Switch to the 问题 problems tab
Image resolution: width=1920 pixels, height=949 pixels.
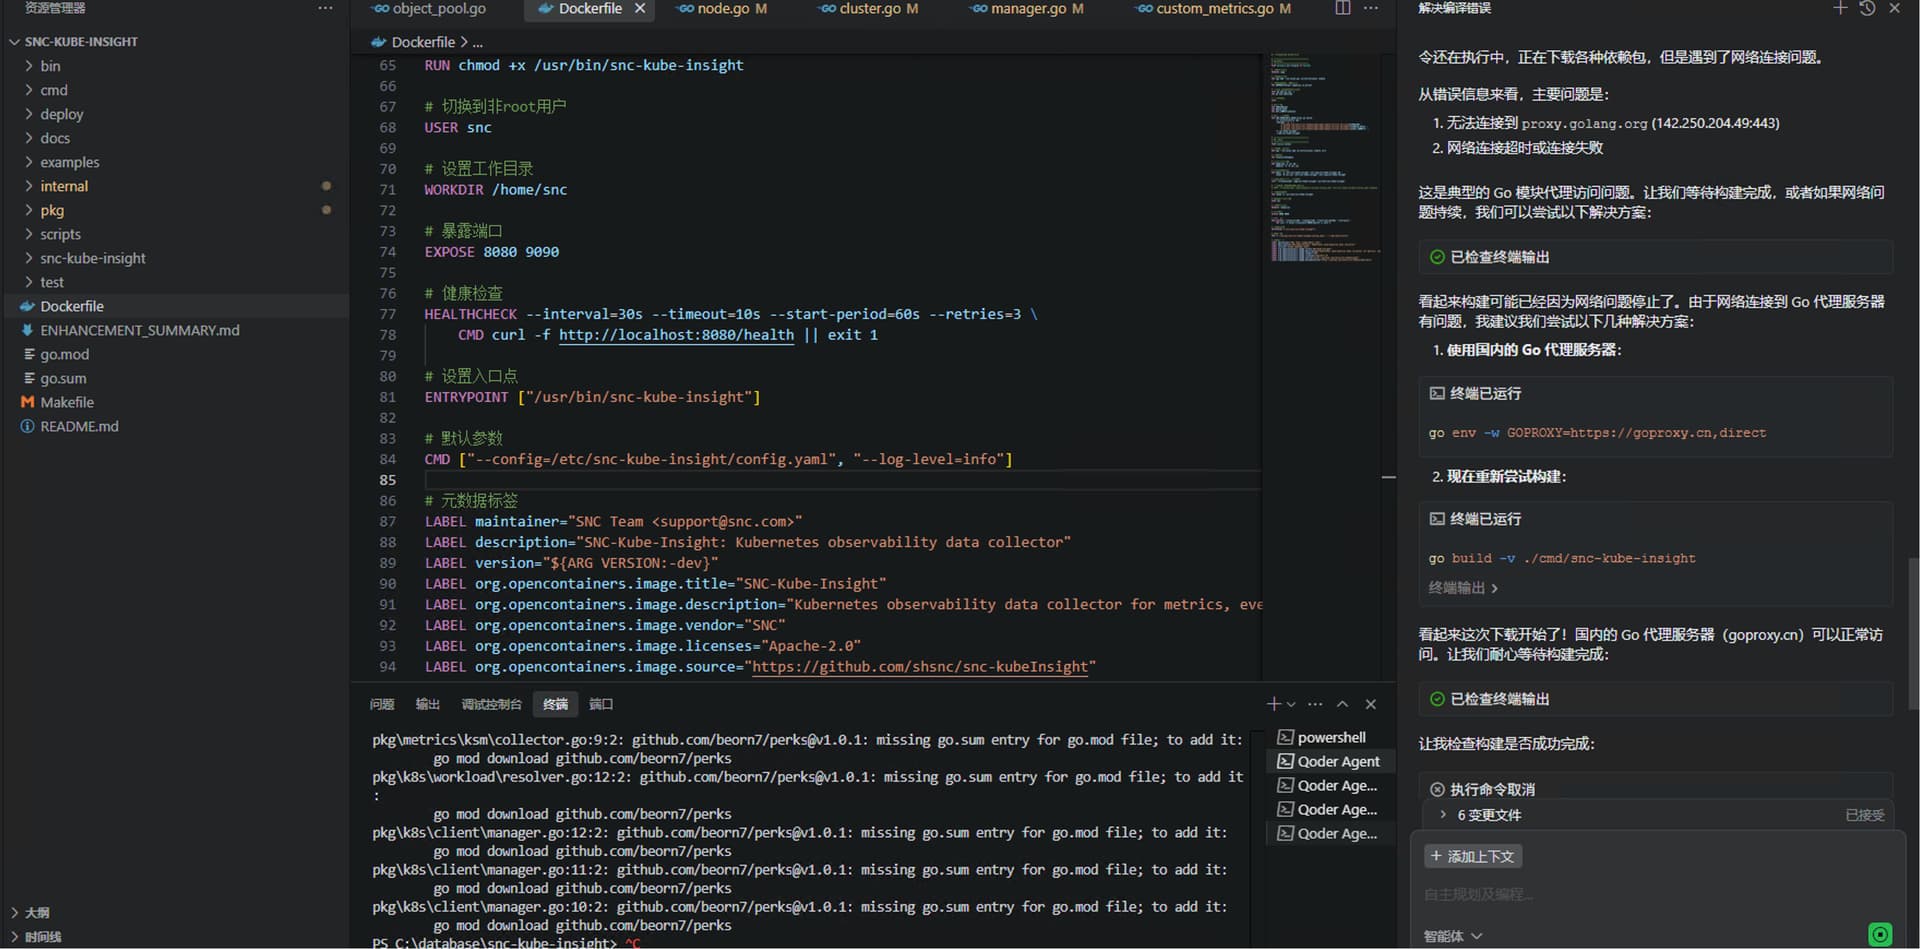point(382,704)
